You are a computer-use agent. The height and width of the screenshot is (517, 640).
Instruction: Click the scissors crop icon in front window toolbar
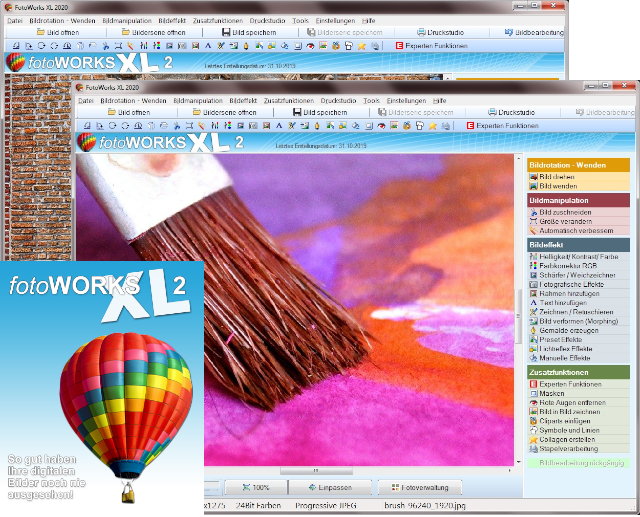point(176,126)
